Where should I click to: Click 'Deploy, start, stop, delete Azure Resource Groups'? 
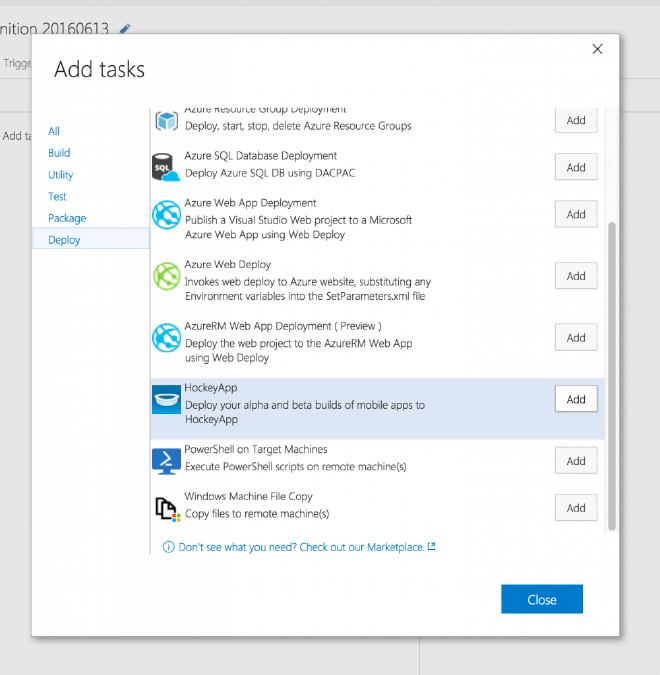(298, 126)
